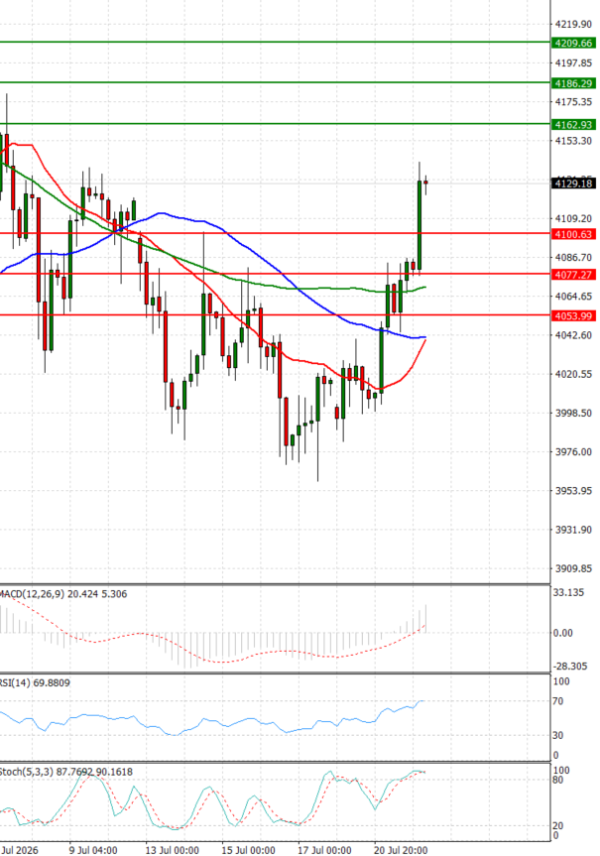Image resolution: width=600 pixels, height=856 pixels.
Task: Click the 4209.66 green resistance price label
Action: click(x=573, y=43)
